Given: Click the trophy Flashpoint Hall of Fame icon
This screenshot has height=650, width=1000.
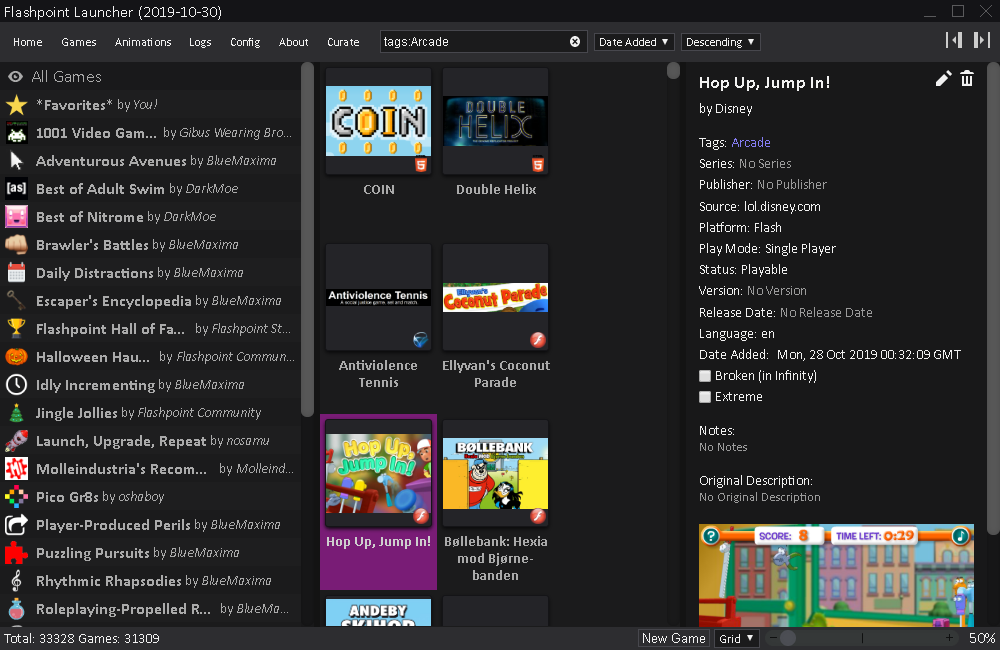Looking at the screenshot, I should (16, 329).
